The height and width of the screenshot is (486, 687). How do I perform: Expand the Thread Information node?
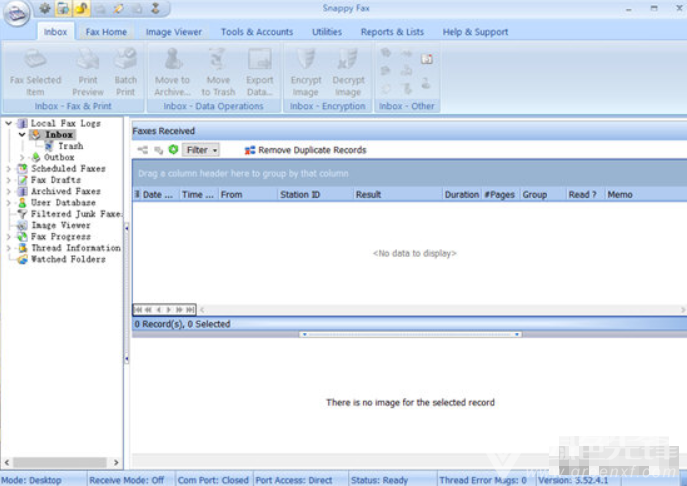click(8, 248)
